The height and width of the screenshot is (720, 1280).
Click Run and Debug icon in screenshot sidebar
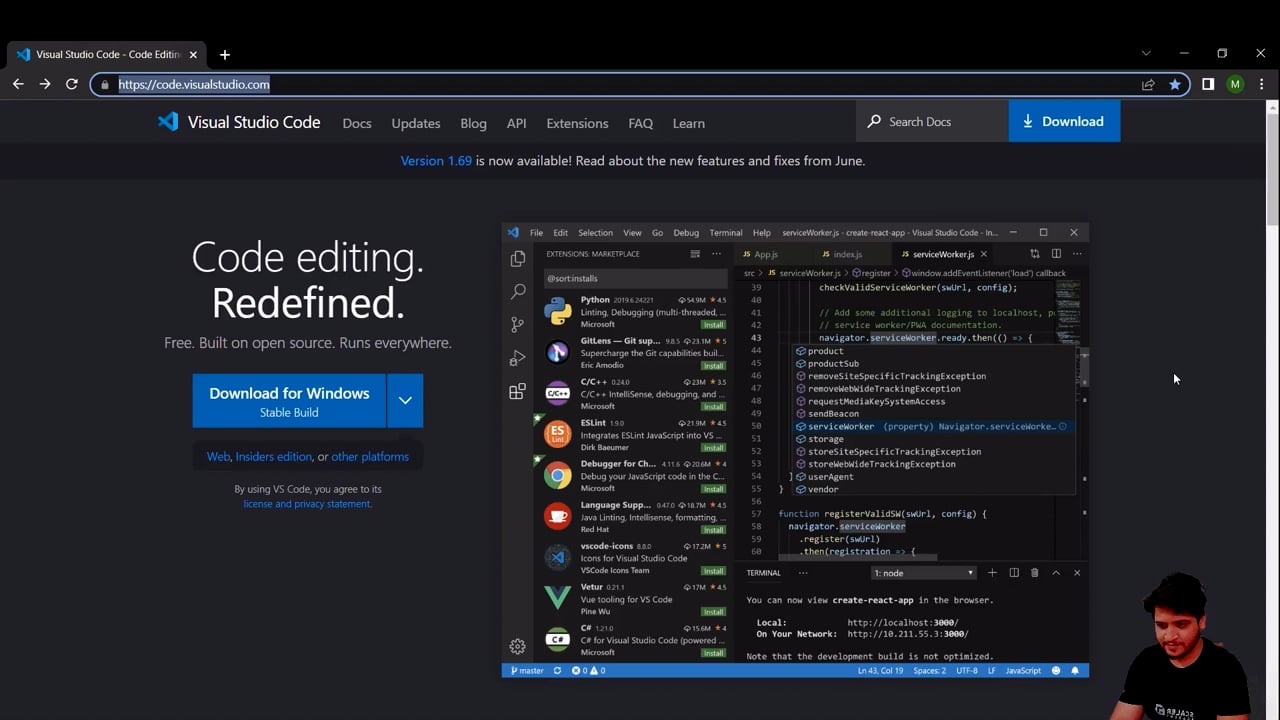pyautogui.click(x=517, y=358)
